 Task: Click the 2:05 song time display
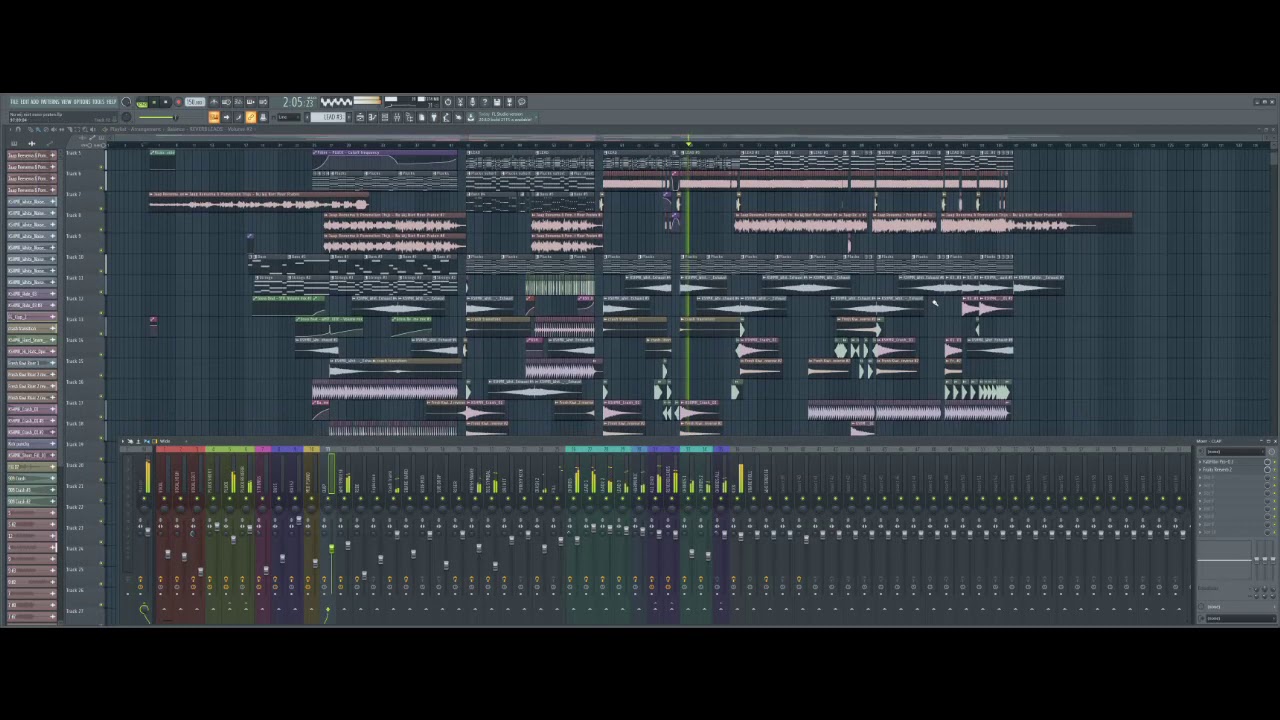point(297,102)
